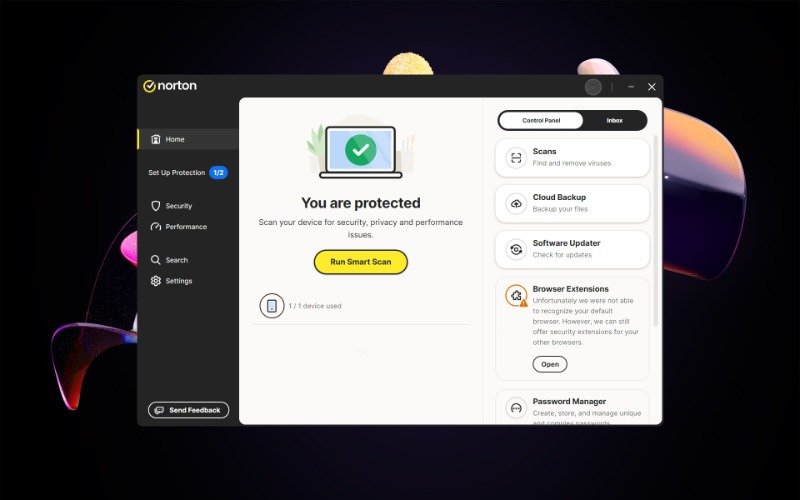Click the Search magnifier icon
Screen dimensions: 800x500
(156, 260)
